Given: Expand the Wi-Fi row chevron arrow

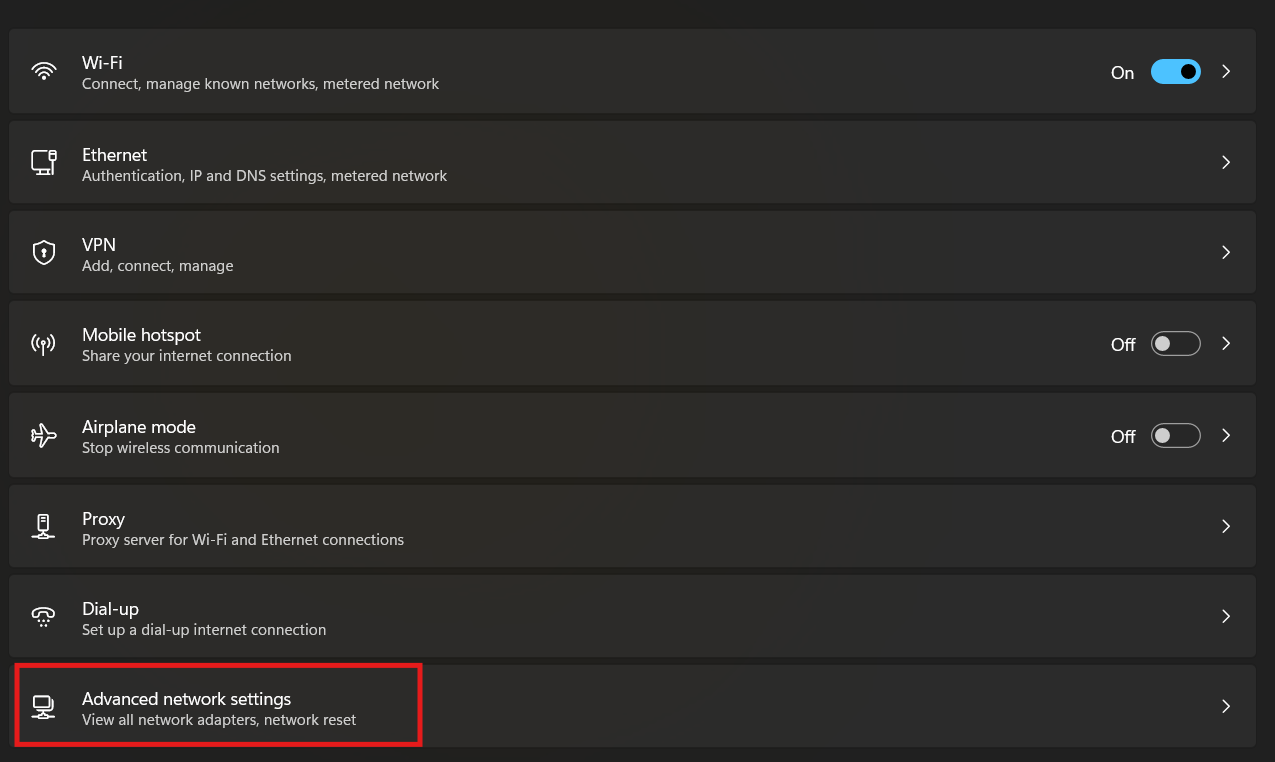Looking at the screenshot, I should [1226, 72].
